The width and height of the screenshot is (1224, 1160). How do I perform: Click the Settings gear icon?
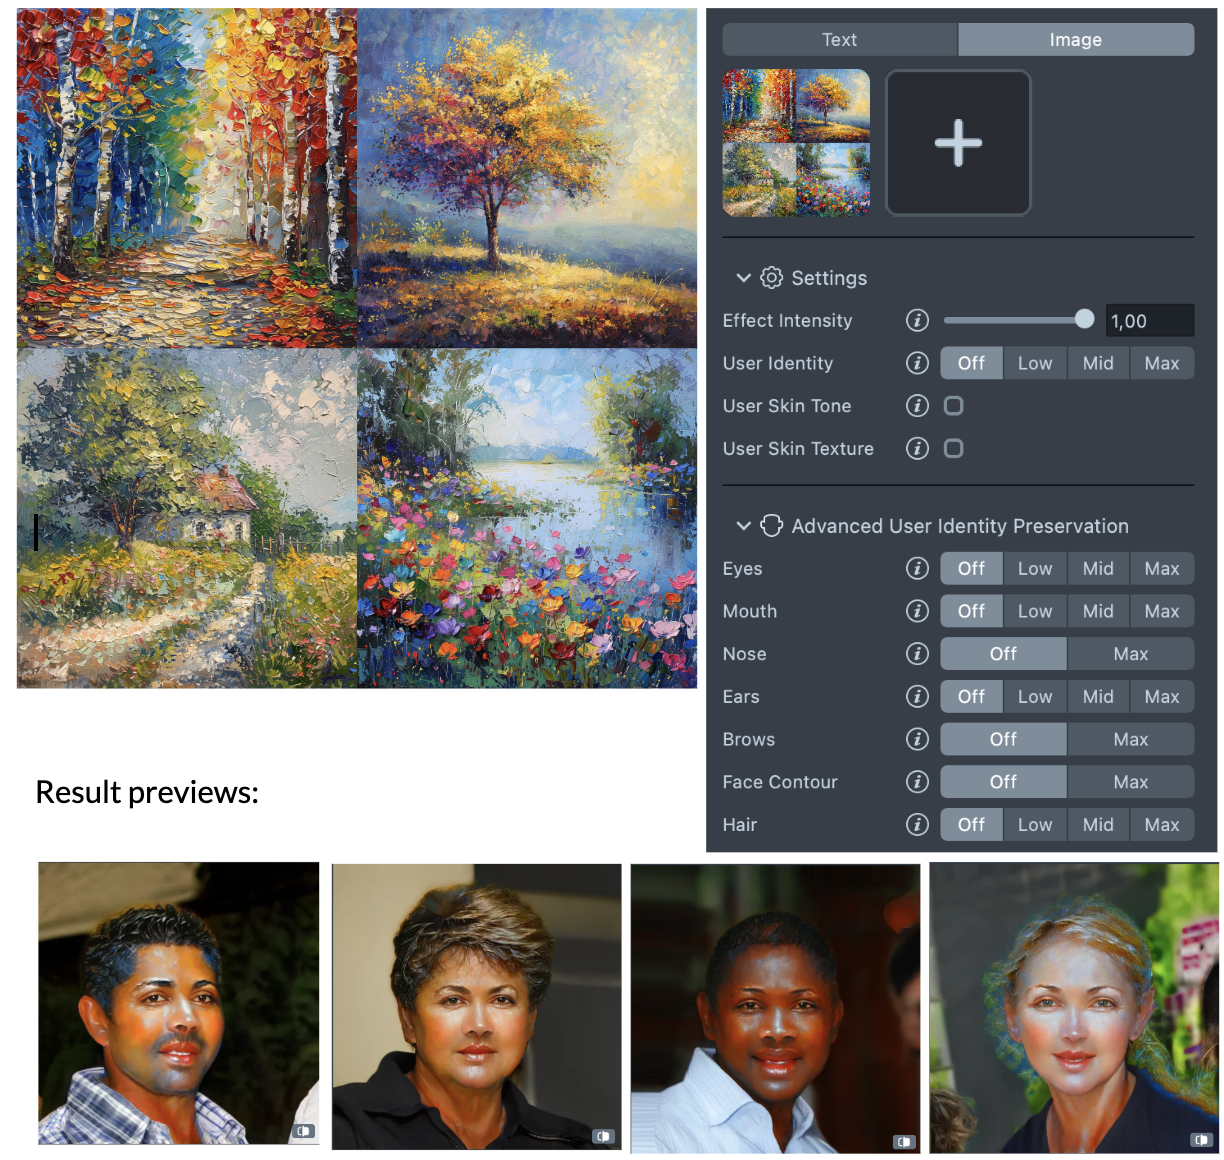pos(771,278)
